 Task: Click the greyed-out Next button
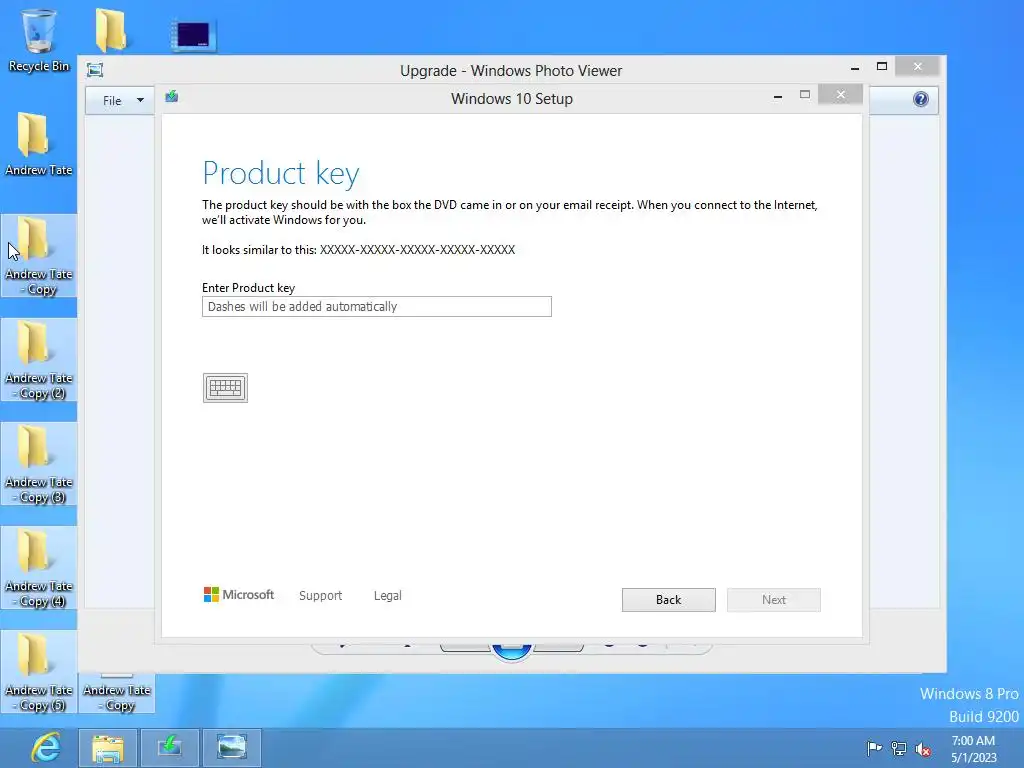pyautogui.click(x=773, y=600)
